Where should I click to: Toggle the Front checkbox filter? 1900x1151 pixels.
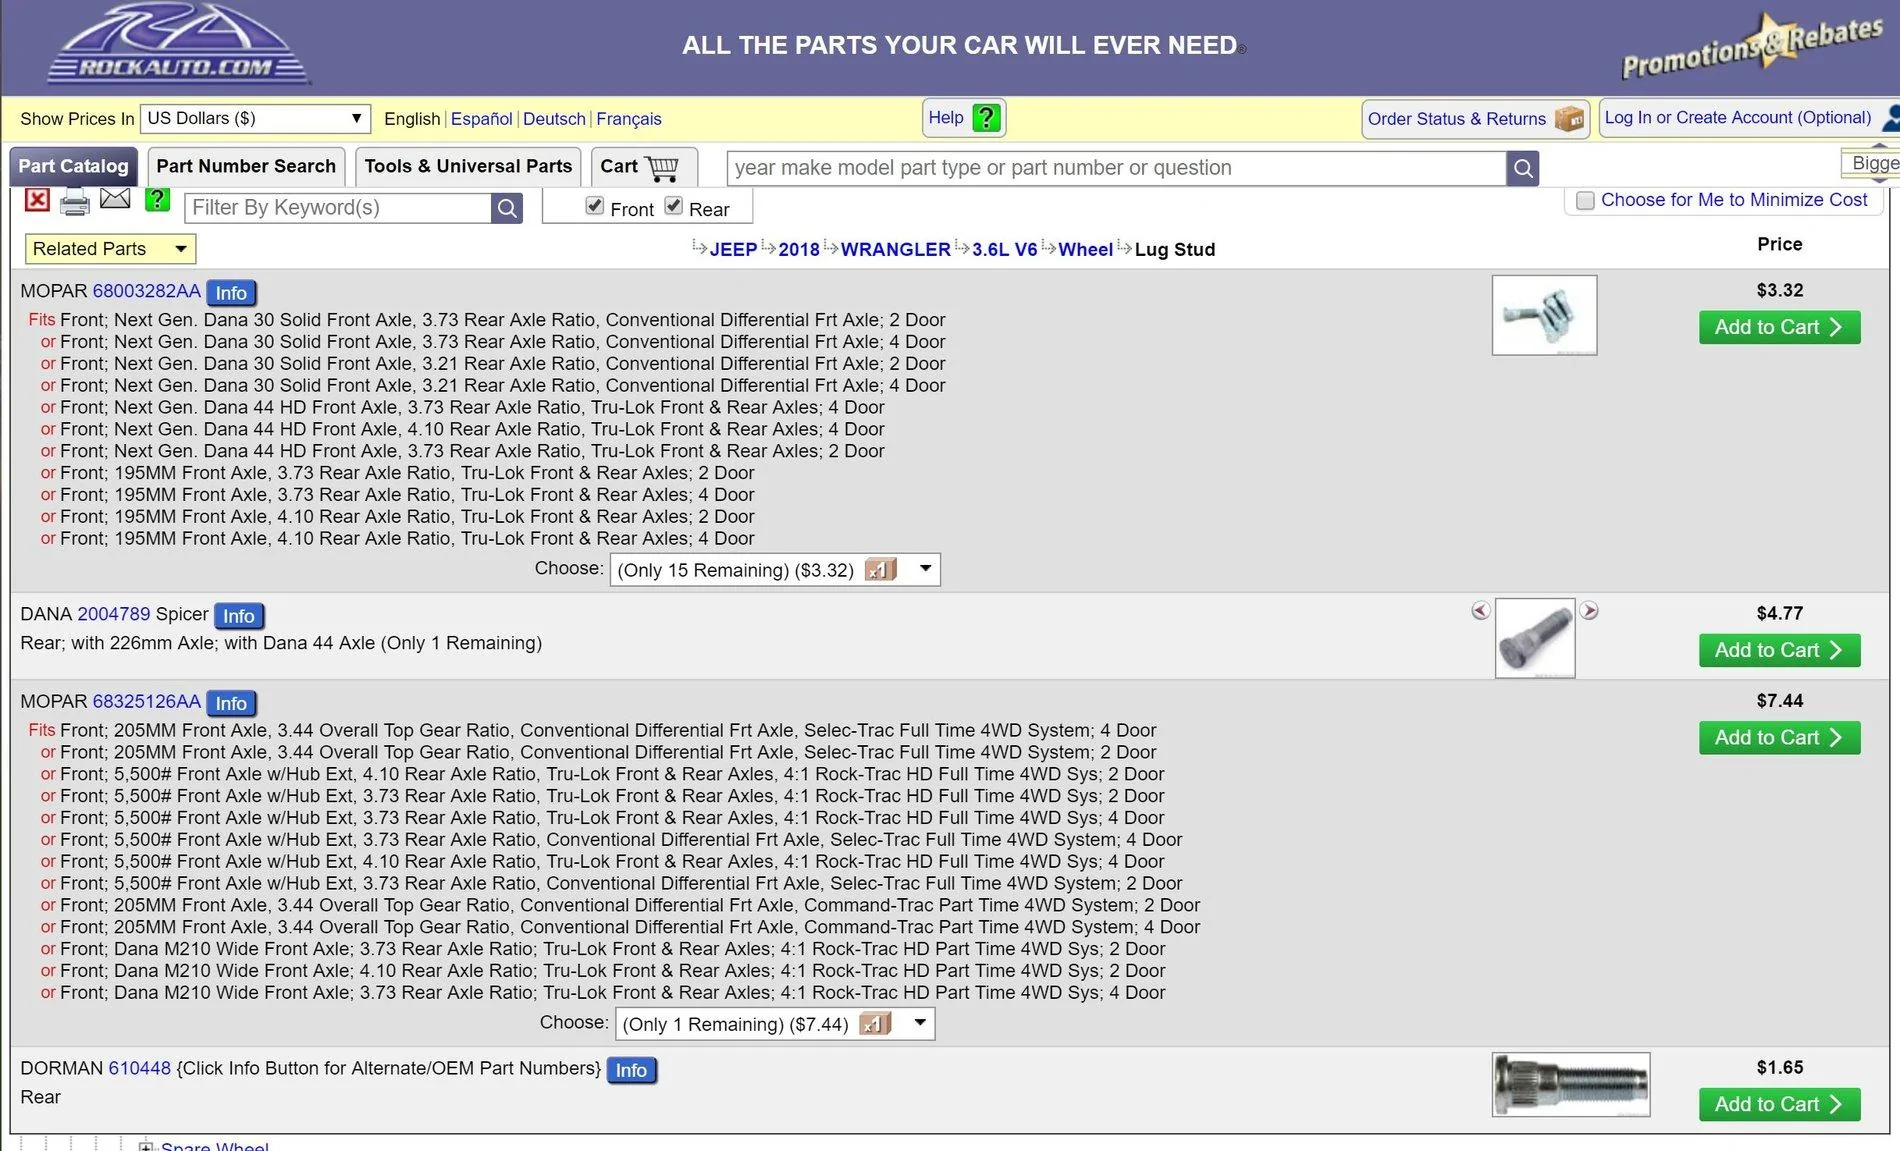[595, 205]
